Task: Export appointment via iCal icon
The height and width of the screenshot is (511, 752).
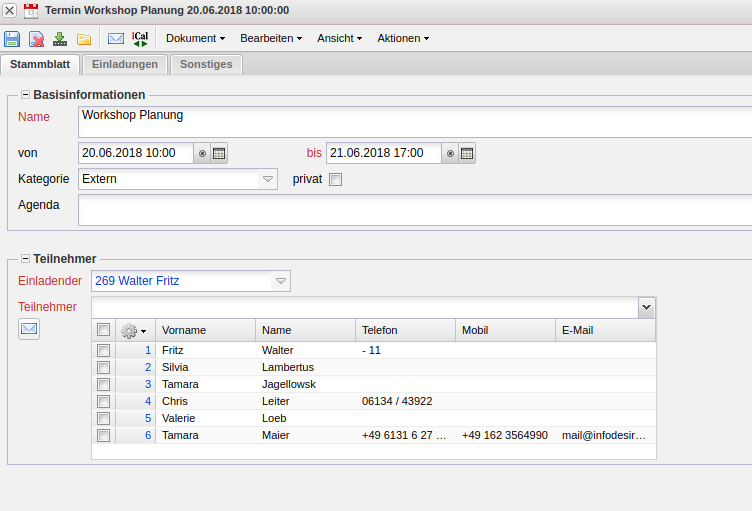Action: (140, 39)
